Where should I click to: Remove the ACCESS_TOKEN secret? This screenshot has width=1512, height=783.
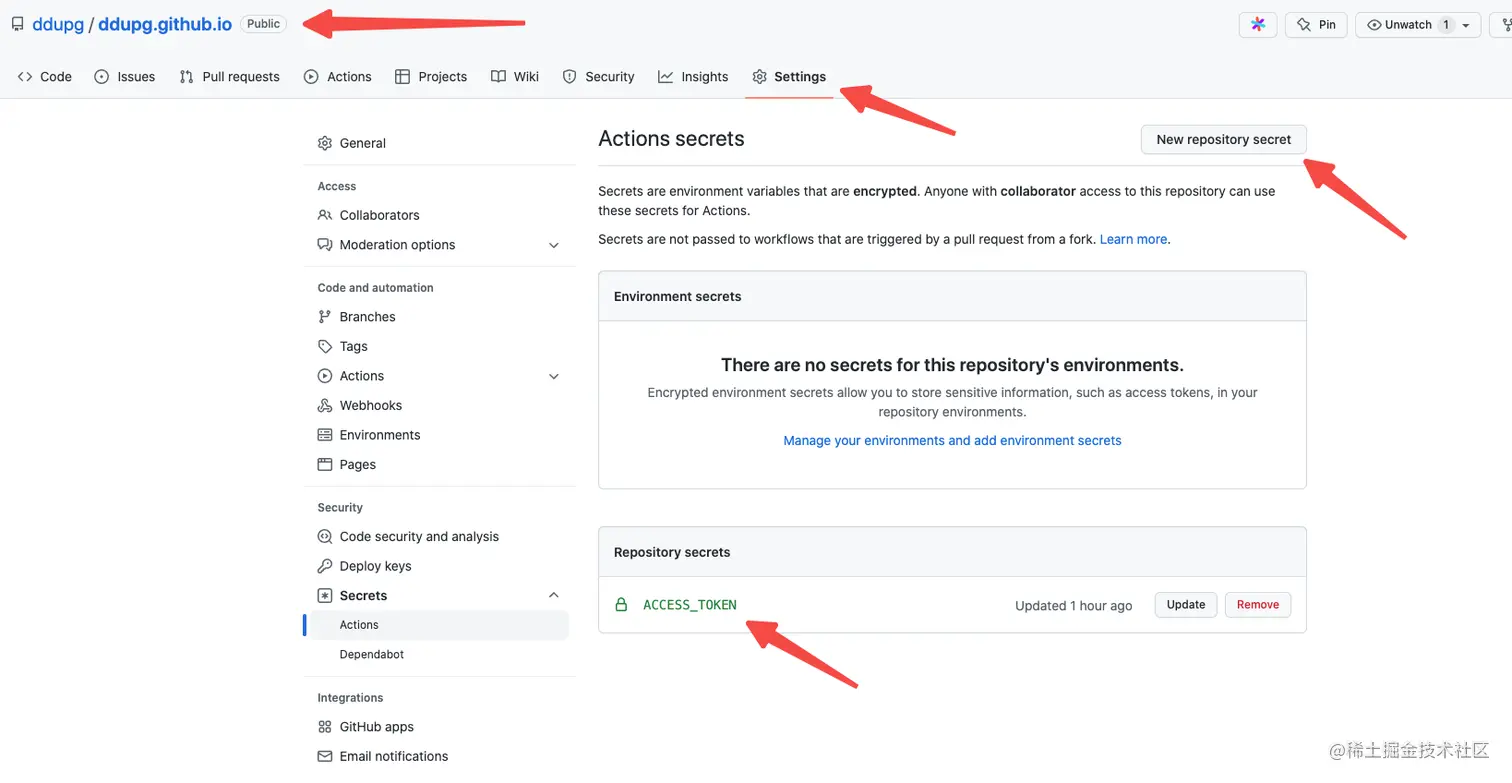(x=1258, y=605)
